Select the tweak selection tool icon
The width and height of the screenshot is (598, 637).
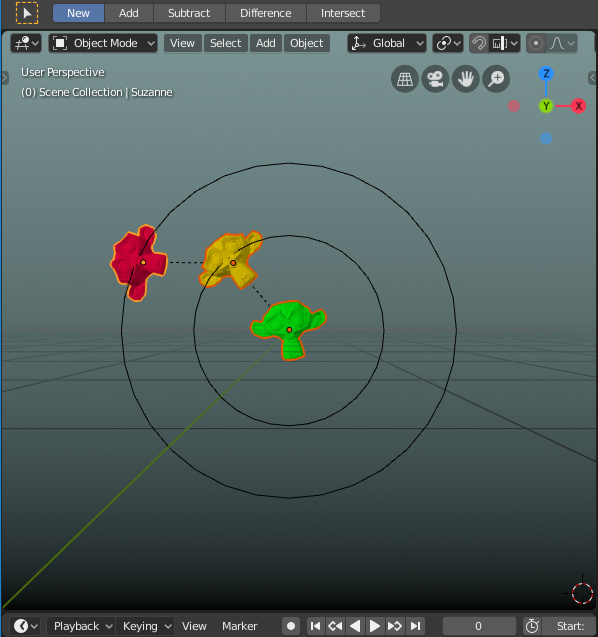(x=27, y=13)
